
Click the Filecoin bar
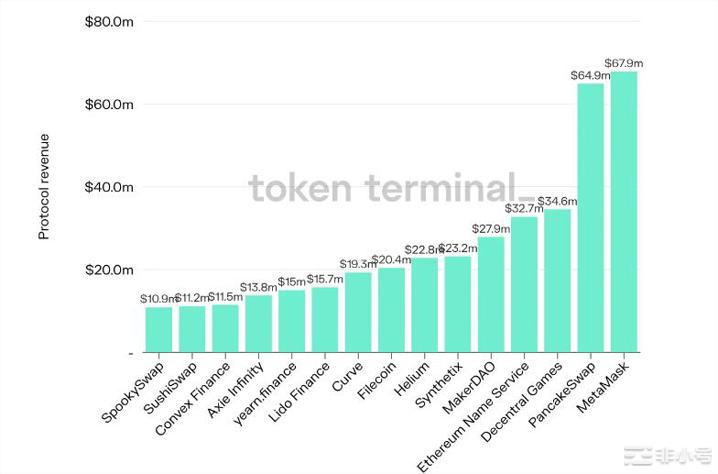391,310
